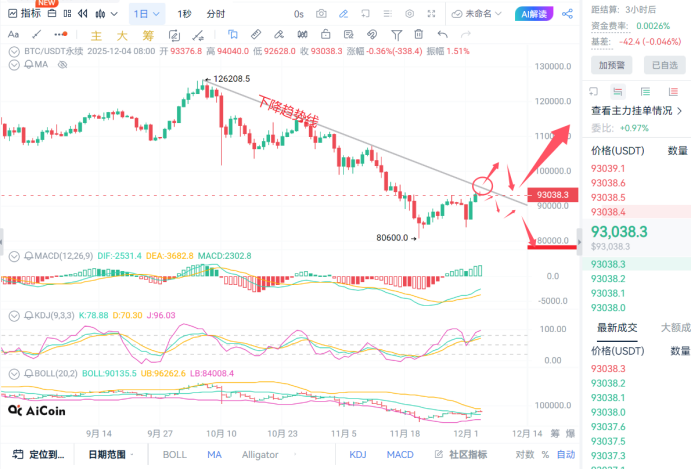The image size is (692, 470).
Task: Click the share icon next to AI解读
Action: tap(568, 14)
